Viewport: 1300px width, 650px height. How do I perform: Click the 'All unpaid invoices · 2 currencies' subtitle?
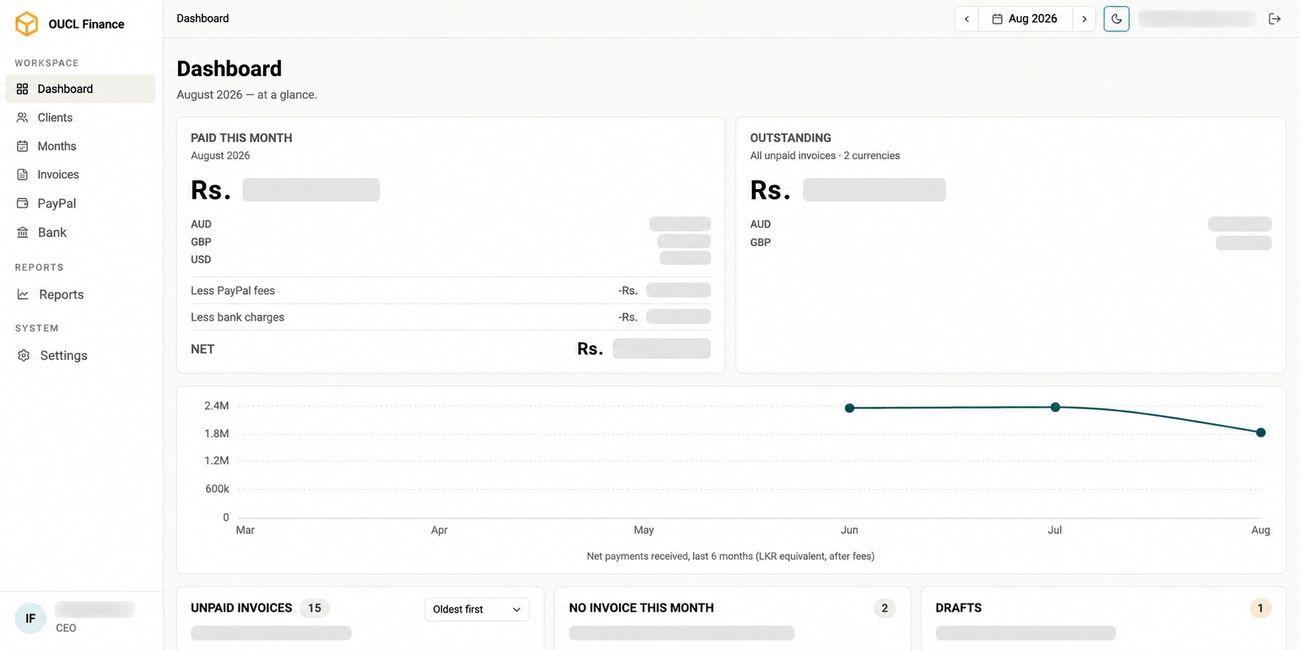pos(825,156)
